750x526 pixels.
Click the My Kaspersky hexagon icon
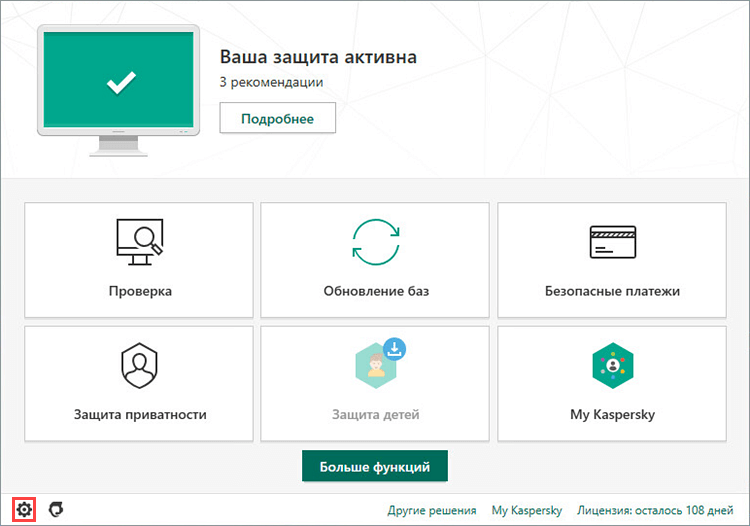[613, 365]
